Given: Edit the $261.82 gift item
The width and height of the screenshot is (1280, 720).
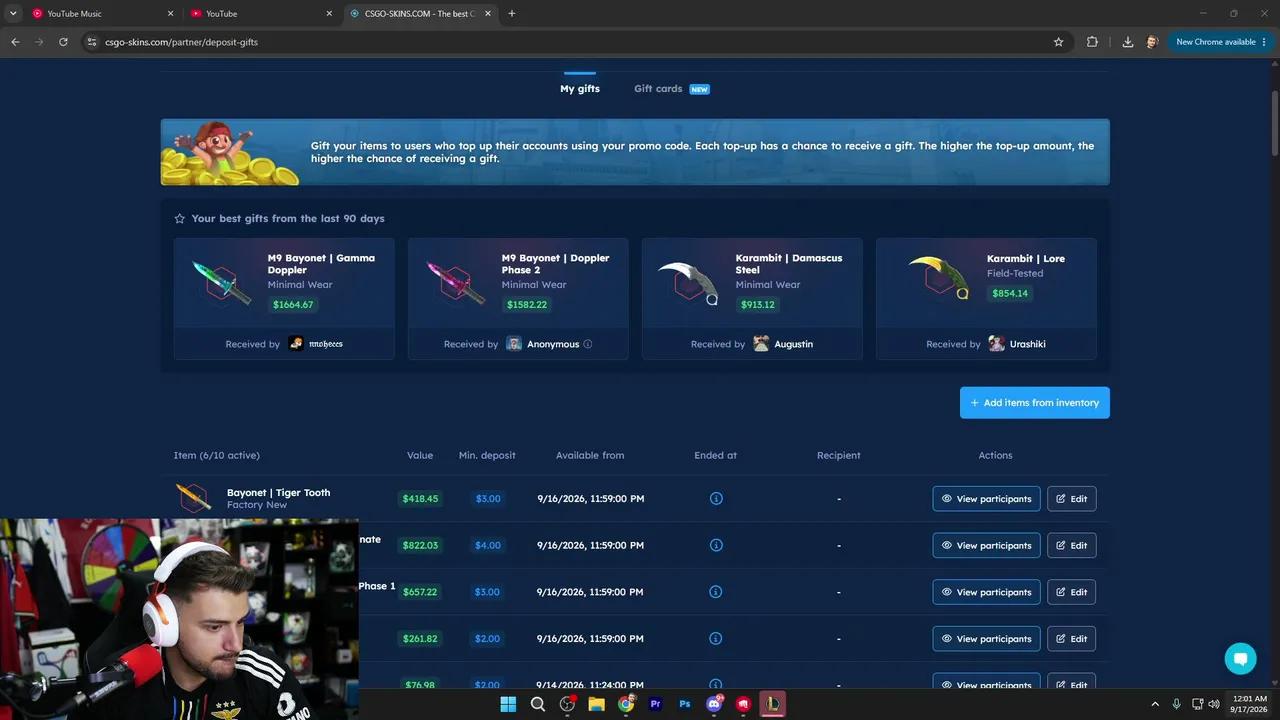Looking at the screenshot, I should [1072, 639].
